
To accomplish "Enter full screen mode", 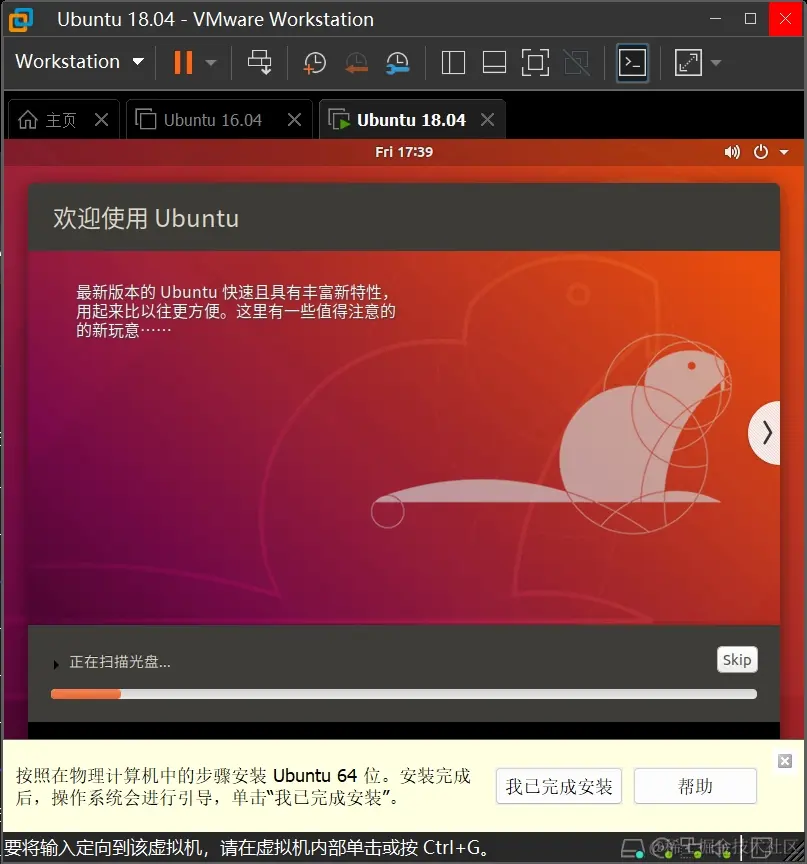I will point(535,62).
